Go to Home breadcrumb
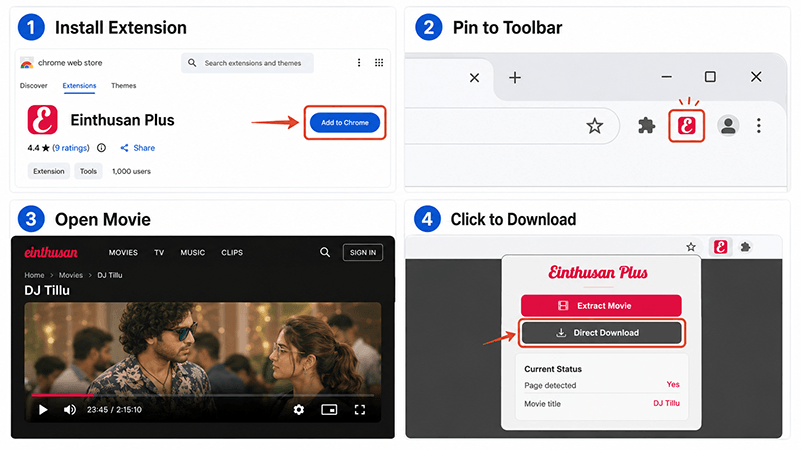 (34, 275)
